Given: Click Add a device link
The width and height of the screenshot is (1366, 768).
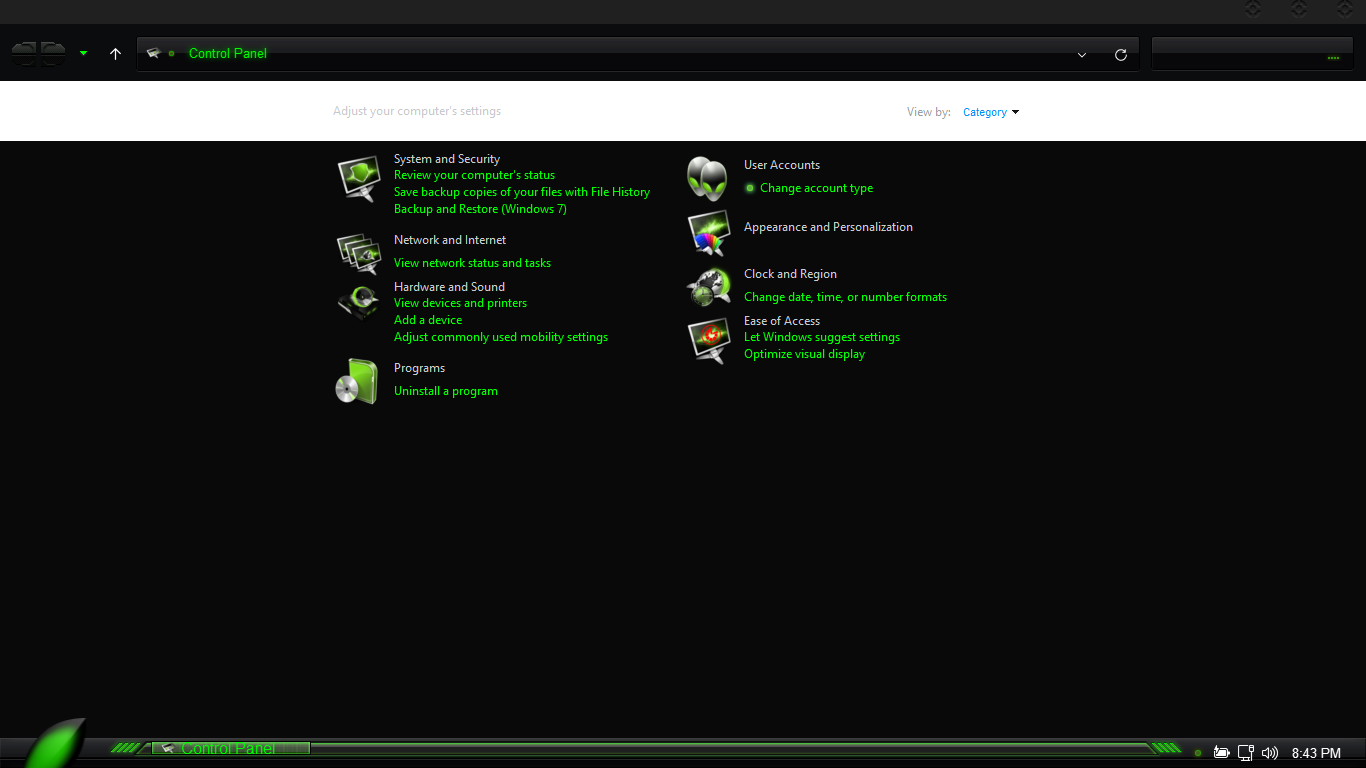Looking at the screenshot, I should pos(428,320).
